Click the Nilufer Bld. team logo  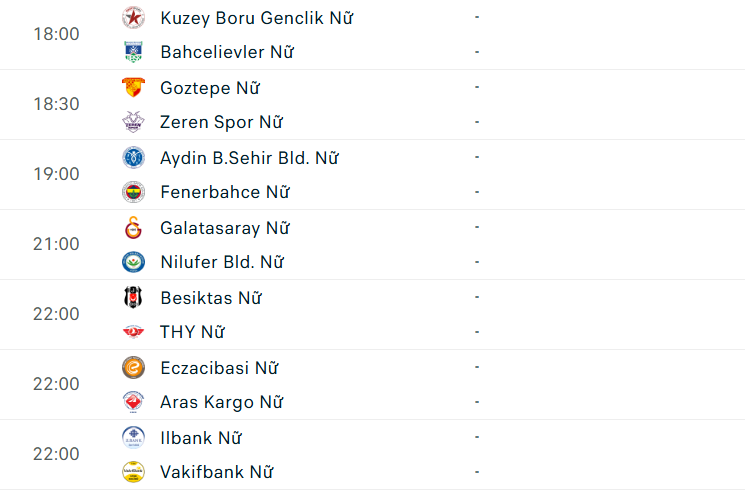[x=133, y=262]
